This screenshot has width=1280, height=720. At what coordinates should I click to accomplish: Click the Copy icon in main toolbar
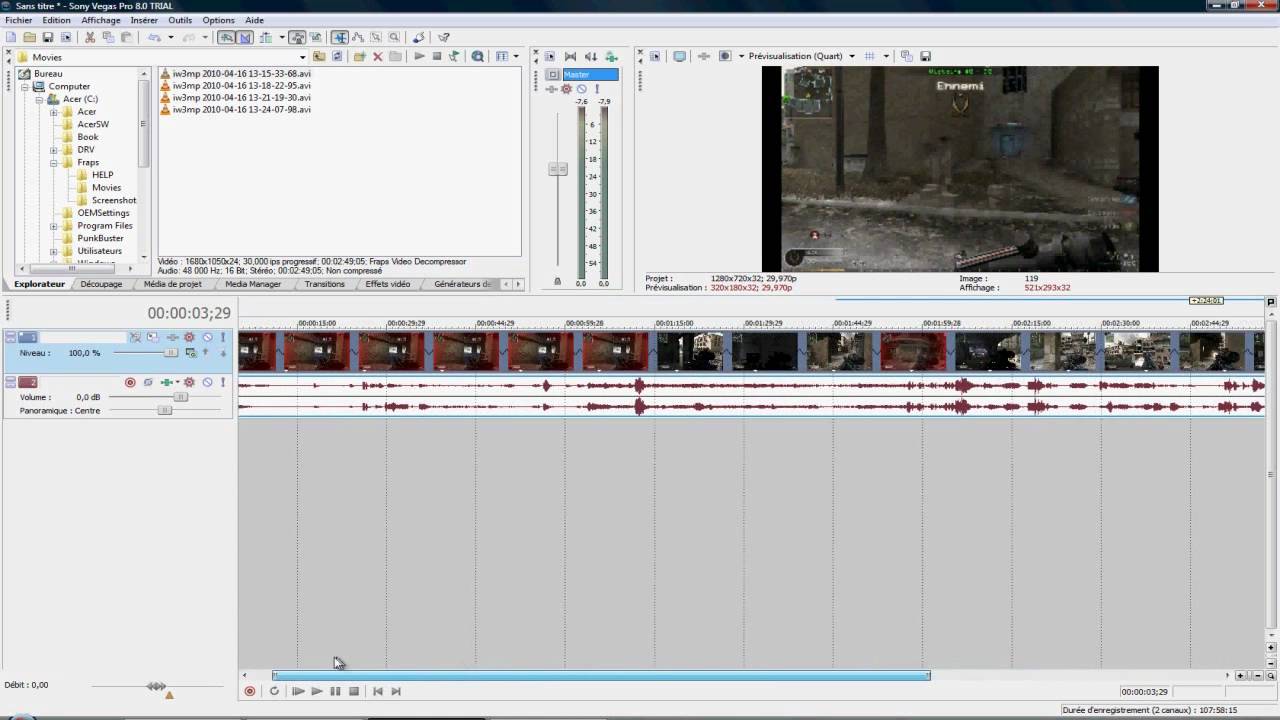point(108,37)
